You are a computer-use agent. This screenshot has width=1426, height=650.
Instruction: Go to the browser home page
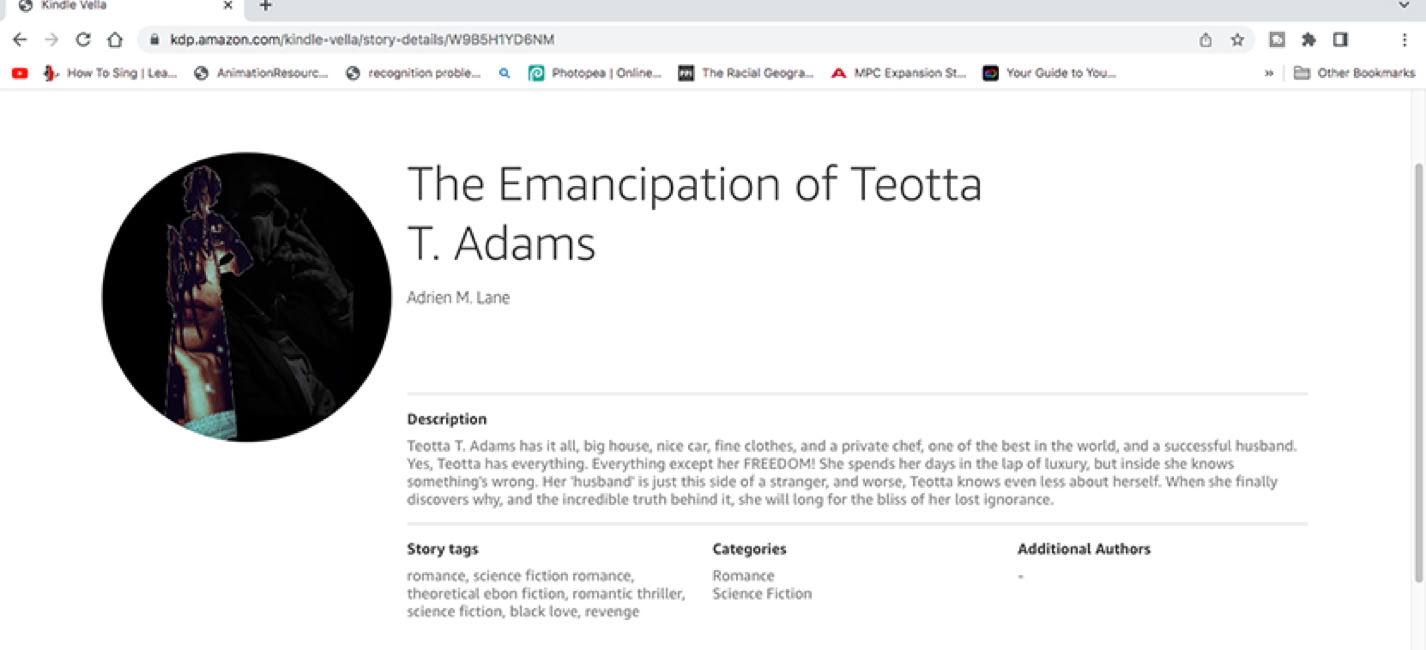point(115,40)
